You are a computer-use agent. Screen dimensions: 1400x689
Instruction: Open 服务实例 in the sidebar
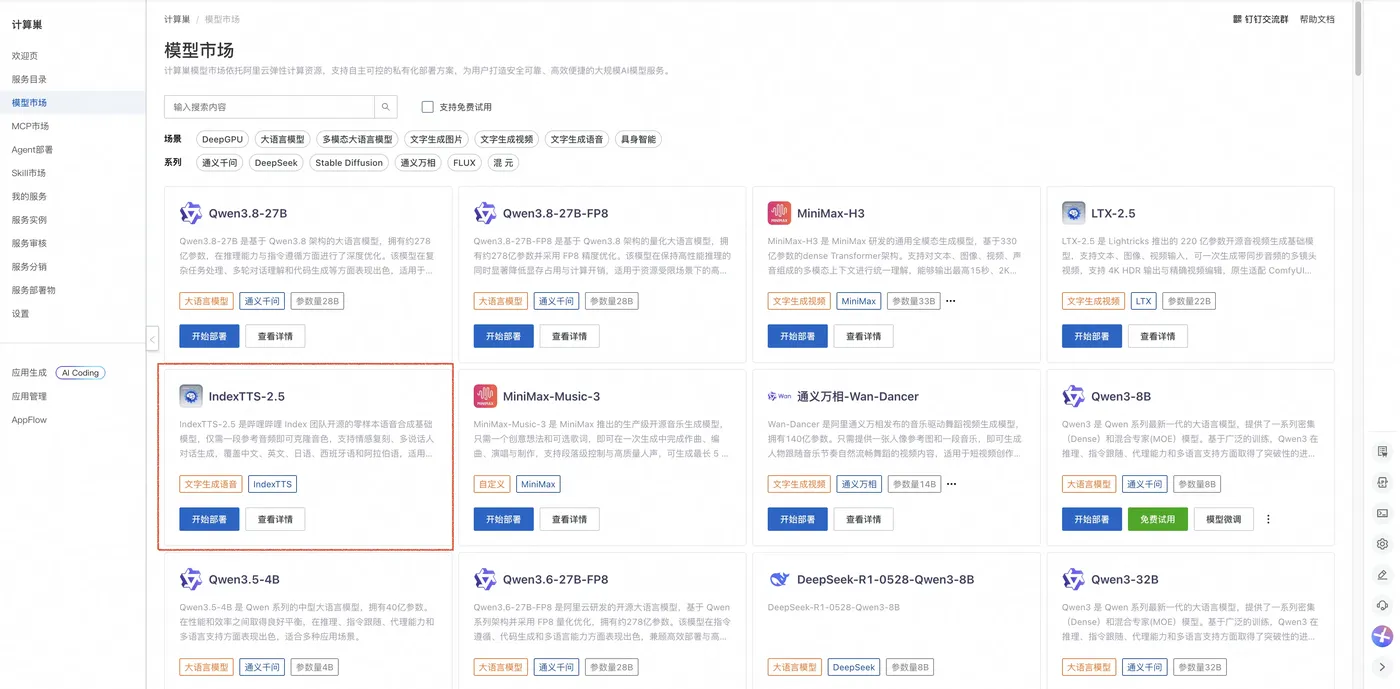pos(29,220)
